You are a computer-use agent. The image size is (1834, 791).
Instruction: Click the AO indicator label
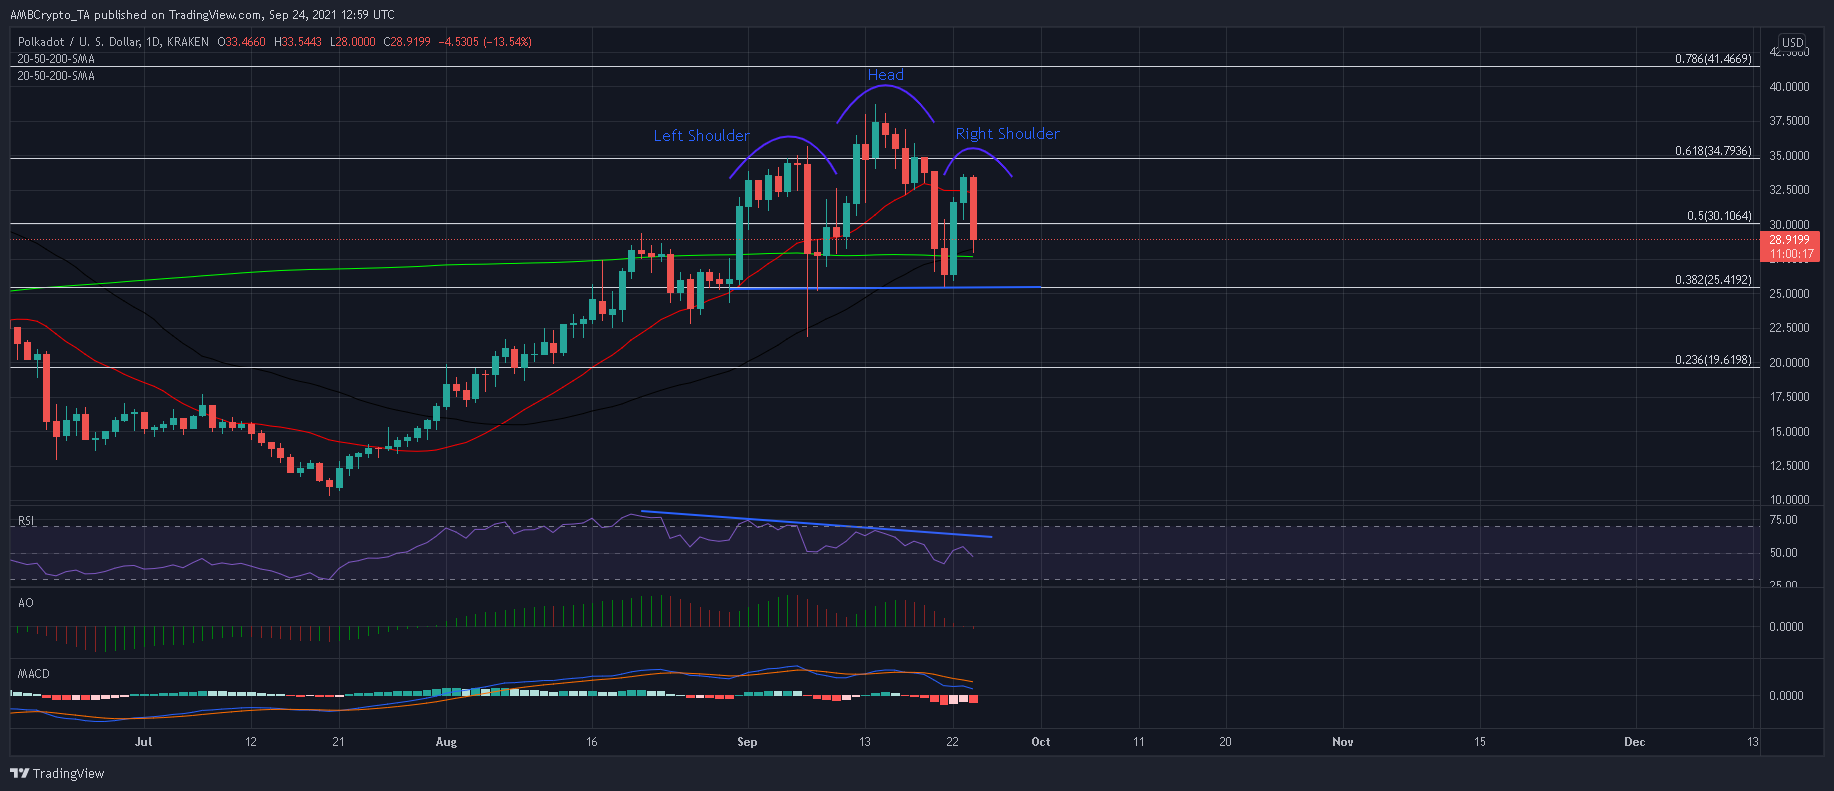pyautogui.click(x=26, y=603)
